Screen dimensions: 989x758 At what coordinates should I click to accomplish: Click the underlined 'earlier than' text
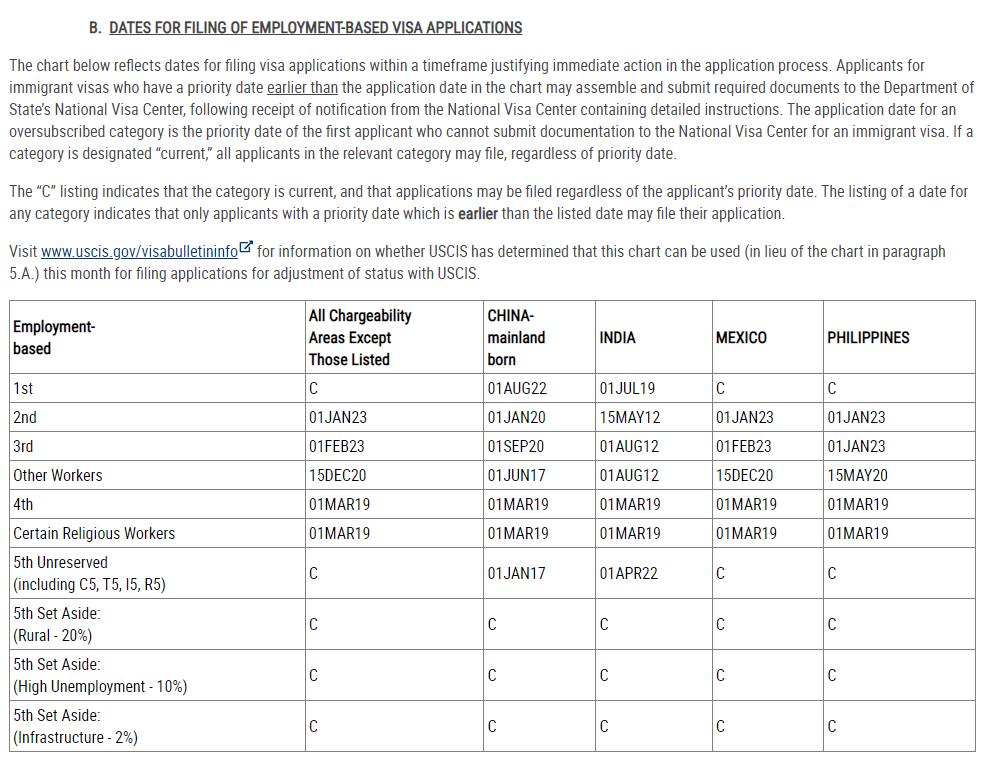coord(302,88)
